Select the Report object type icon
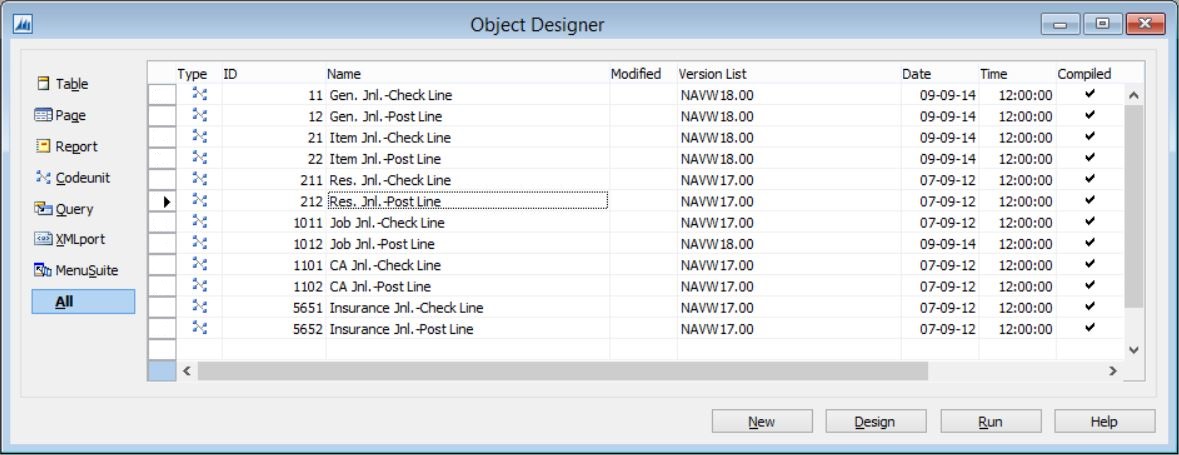The width and height of the screenshot is (1179, 455). pyautogui.click(x=44, y=146)
